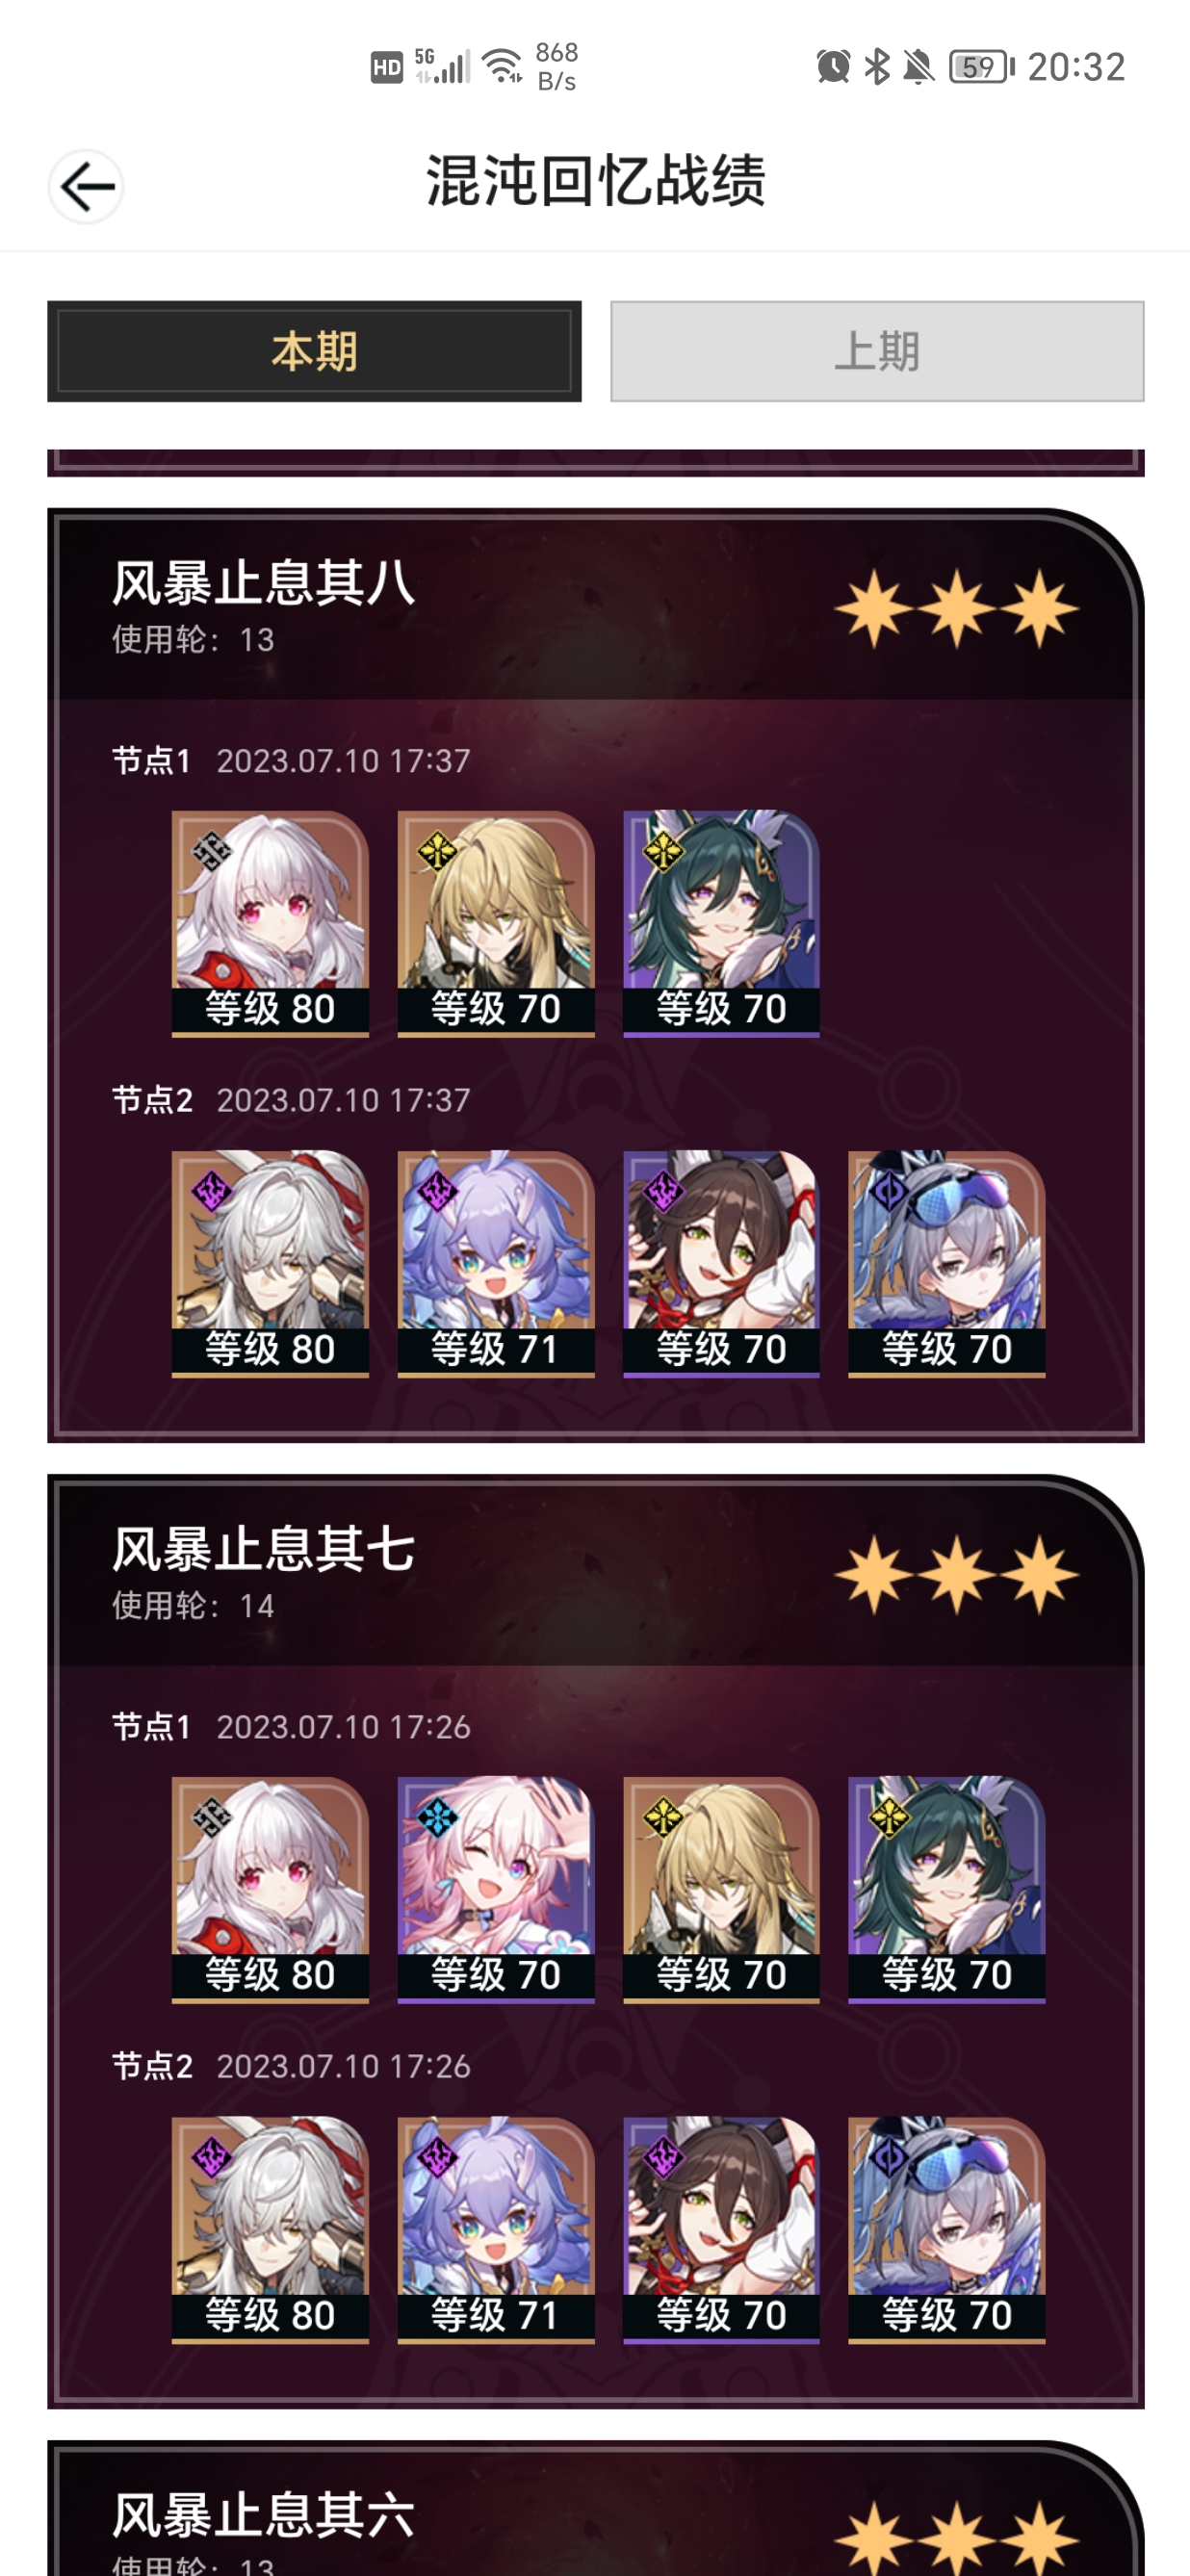This screenshot has width=1190, height=2576.
Task: Switch to the 上期 tab
Action: [877, 351]
